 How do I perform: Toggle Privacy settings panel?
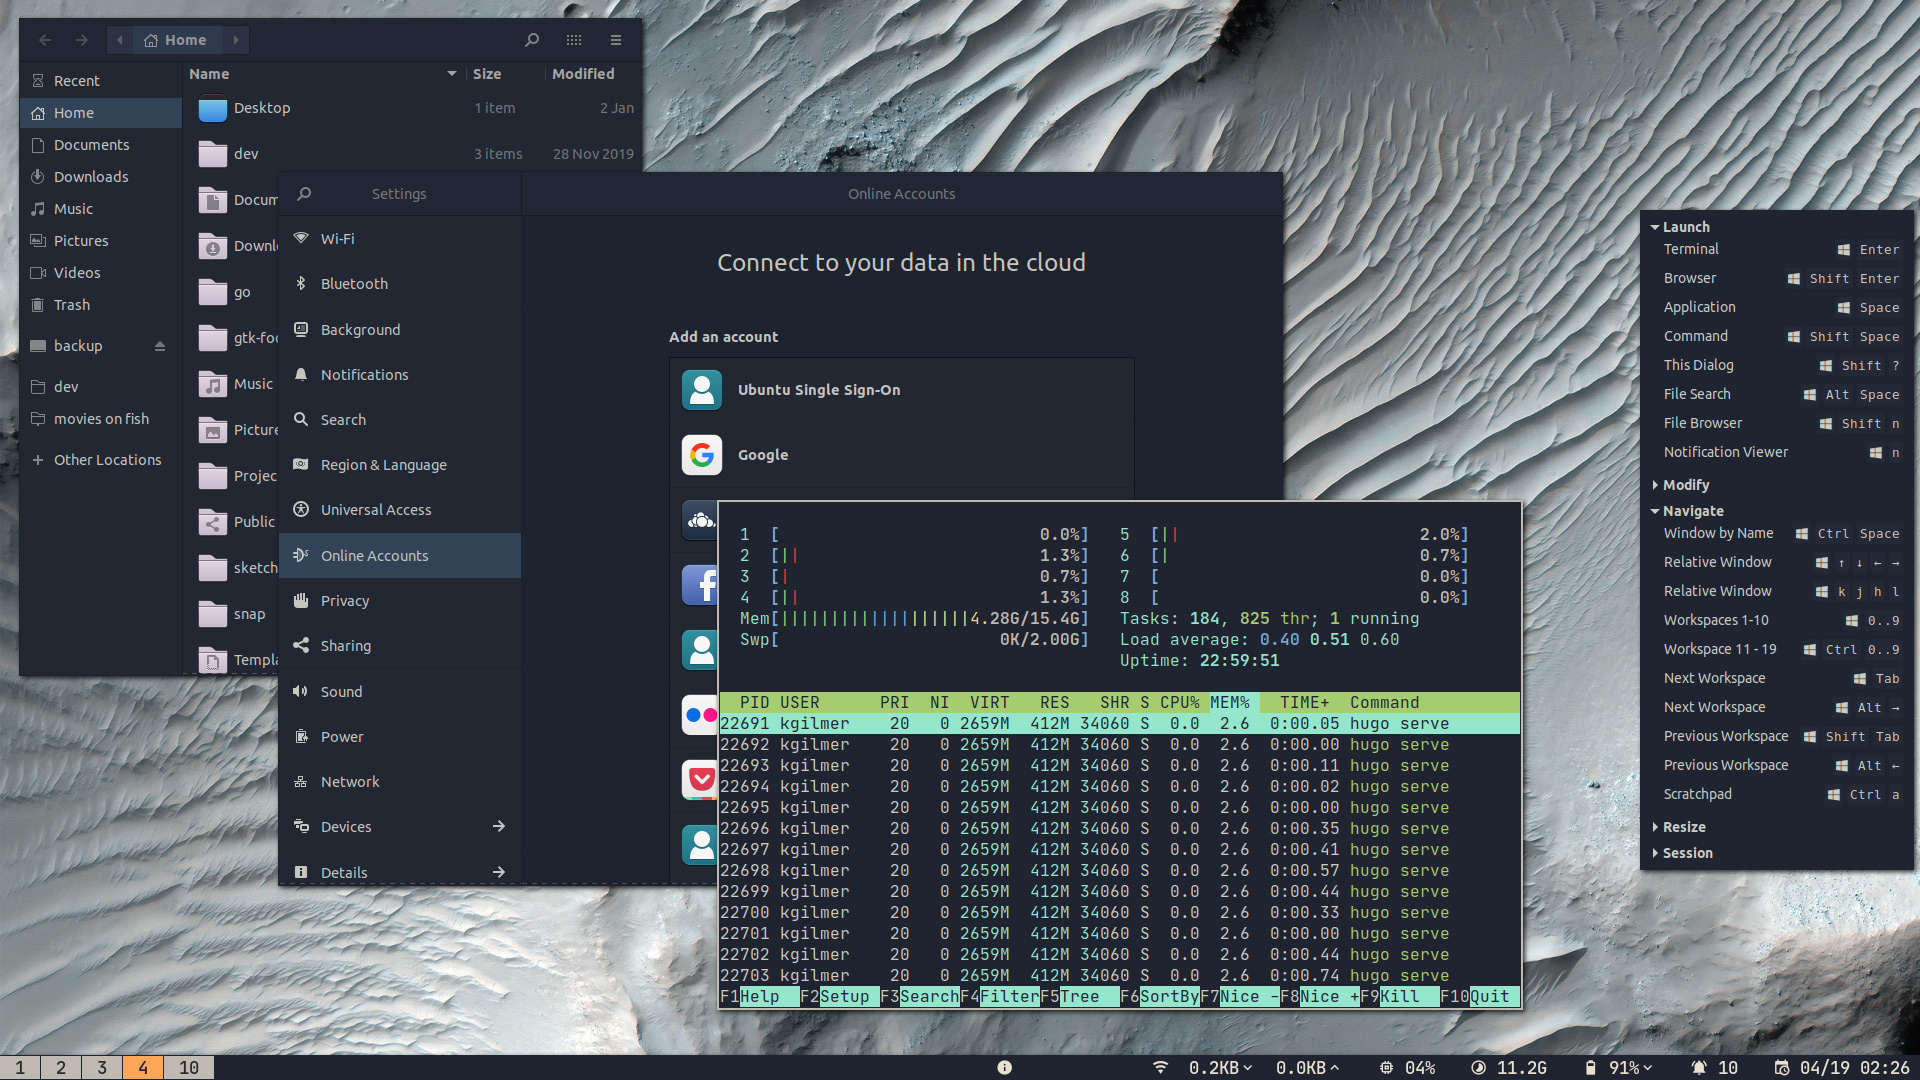point(345,600)
